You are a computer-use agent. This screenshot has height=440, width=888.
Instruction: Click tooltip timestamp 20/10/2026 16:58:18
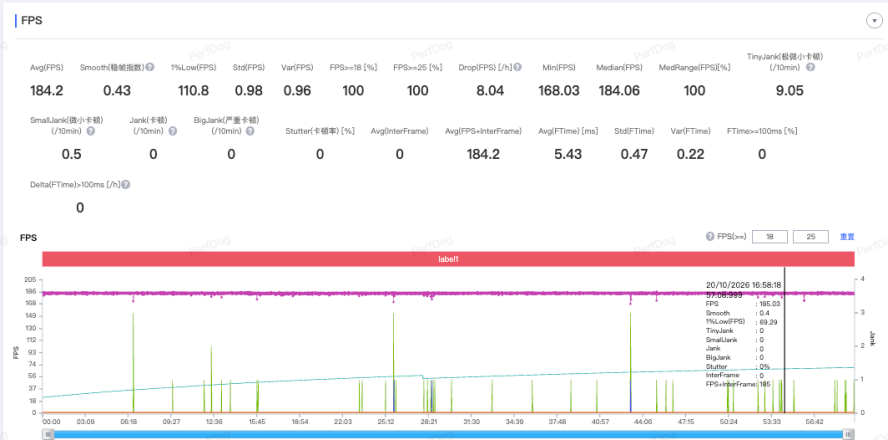745,285
